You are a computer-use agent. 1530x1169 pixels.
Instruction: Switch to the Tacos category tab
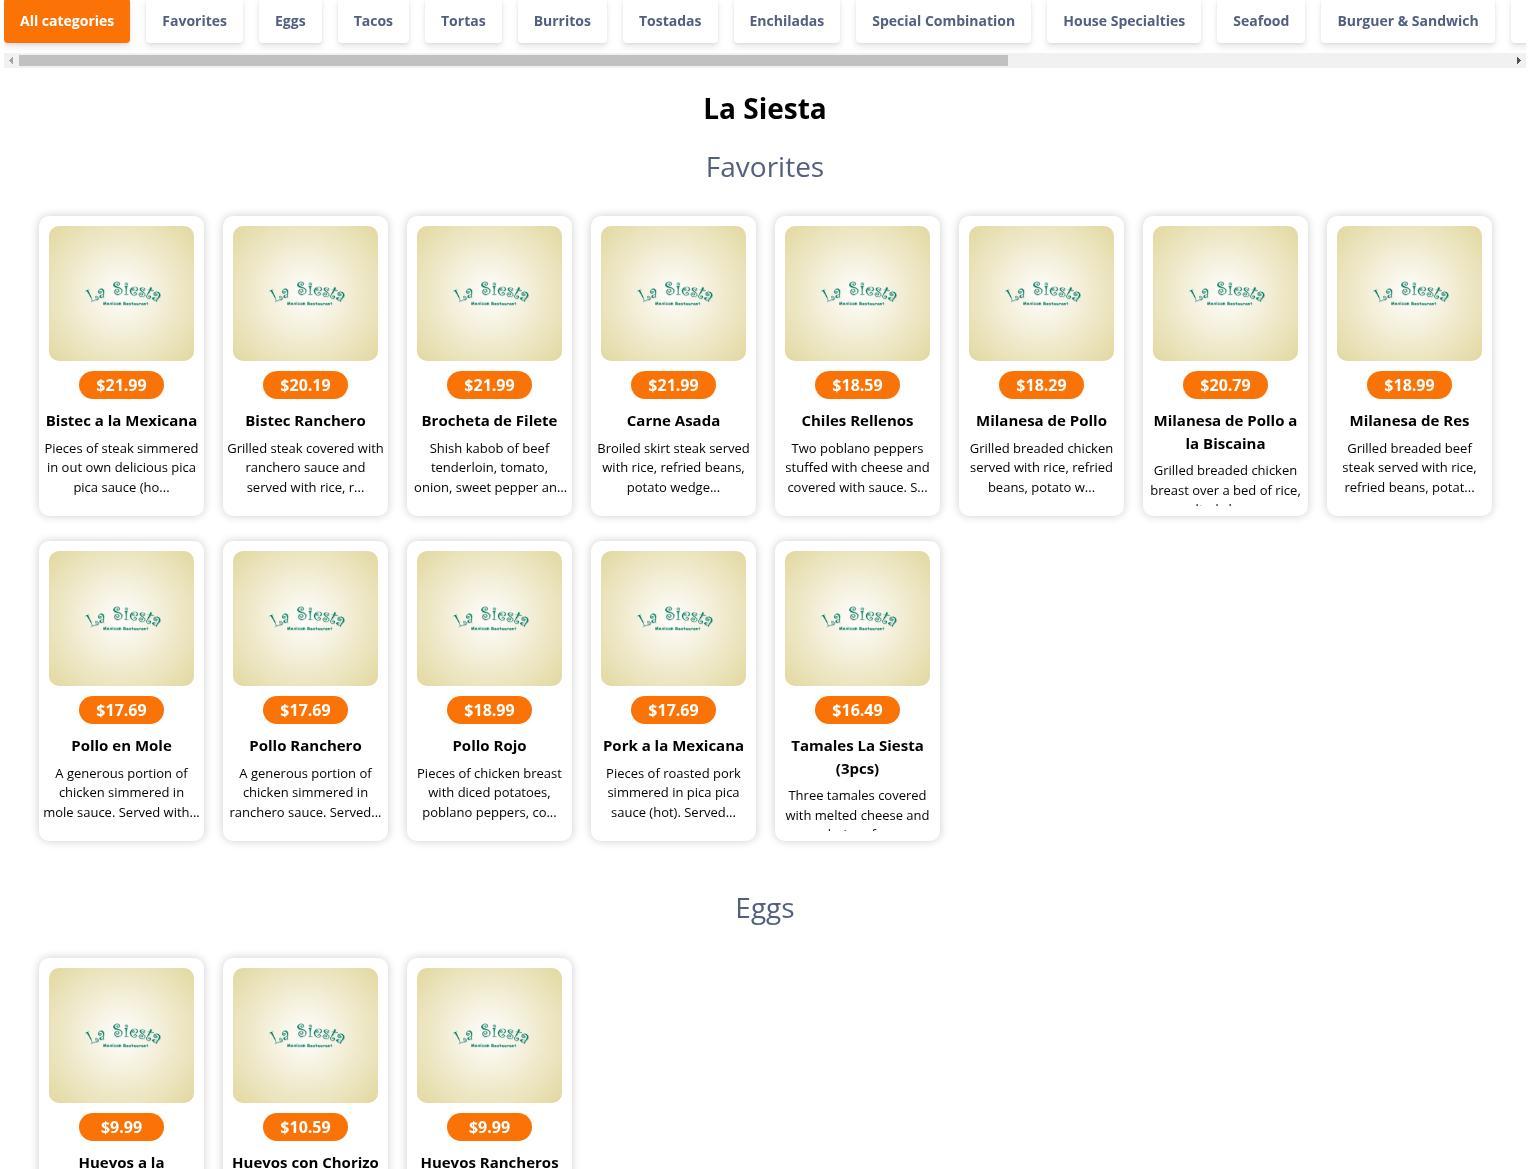[x=373, y=21]
